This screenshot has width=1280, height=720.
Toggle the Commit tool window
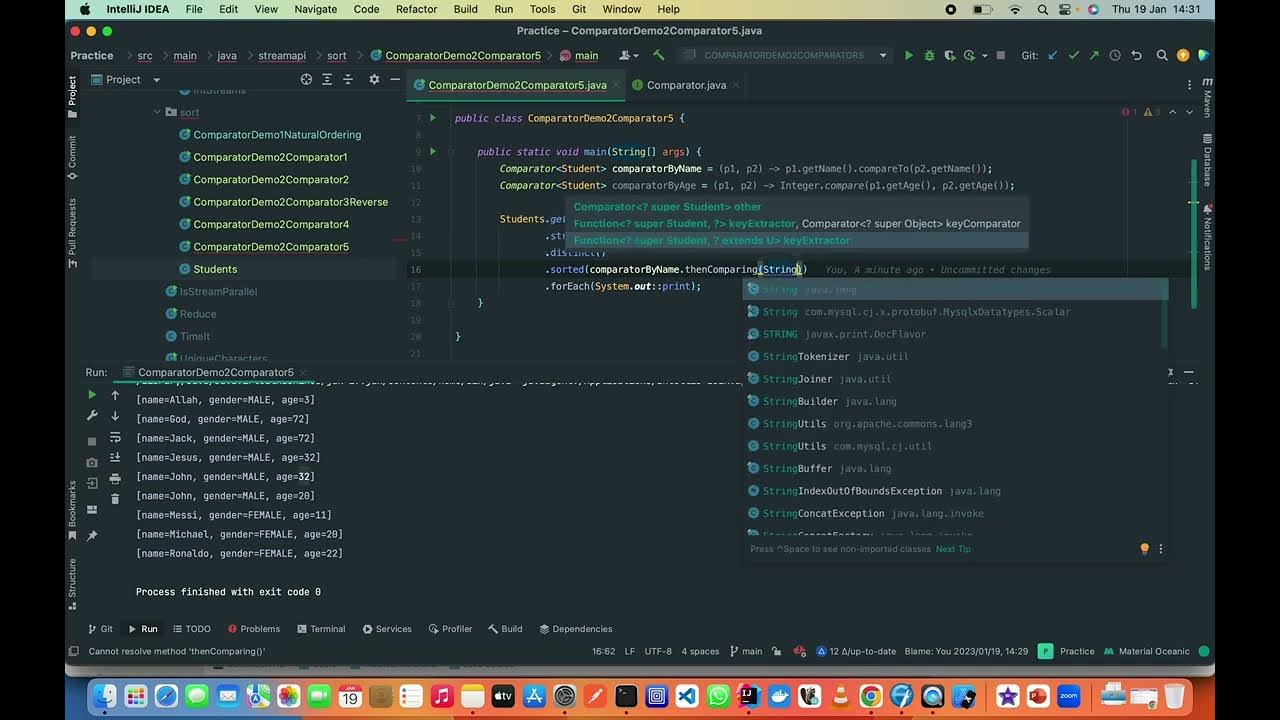(72, 158)
